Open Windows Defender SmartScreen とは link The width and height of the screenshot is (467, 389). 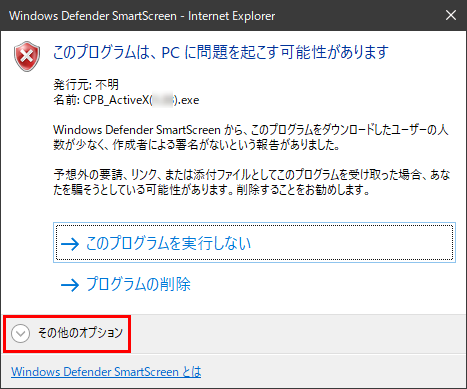point(106,372)
